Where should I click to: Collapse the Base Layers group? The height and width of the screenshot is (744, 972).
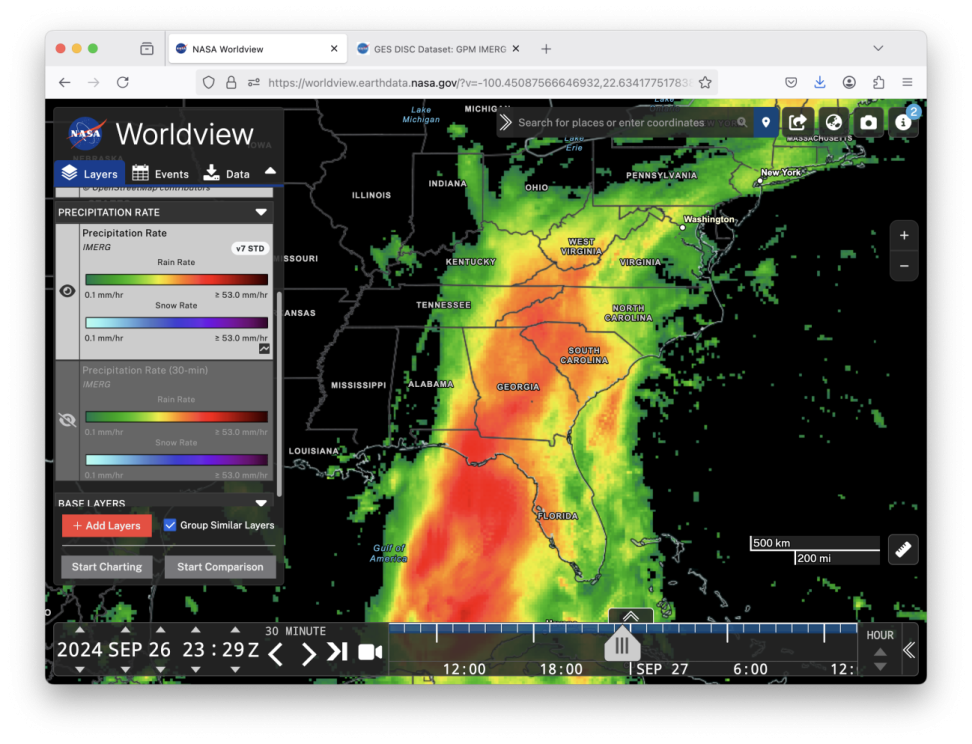pos(262,503)
